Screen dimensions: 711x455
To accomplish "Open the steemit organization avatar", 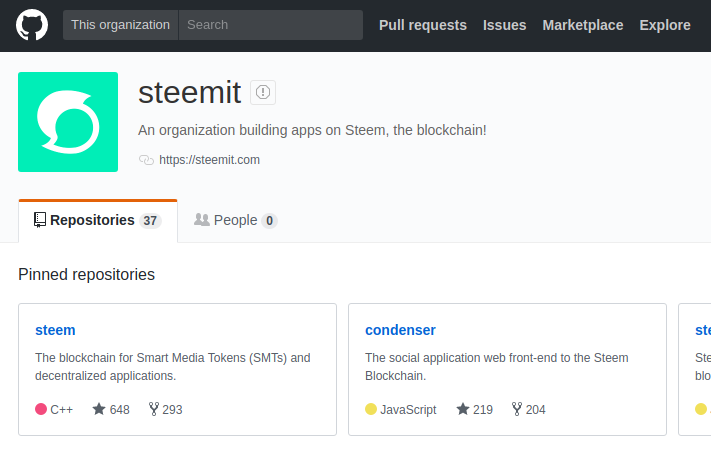I will click(x=68, y=122).
